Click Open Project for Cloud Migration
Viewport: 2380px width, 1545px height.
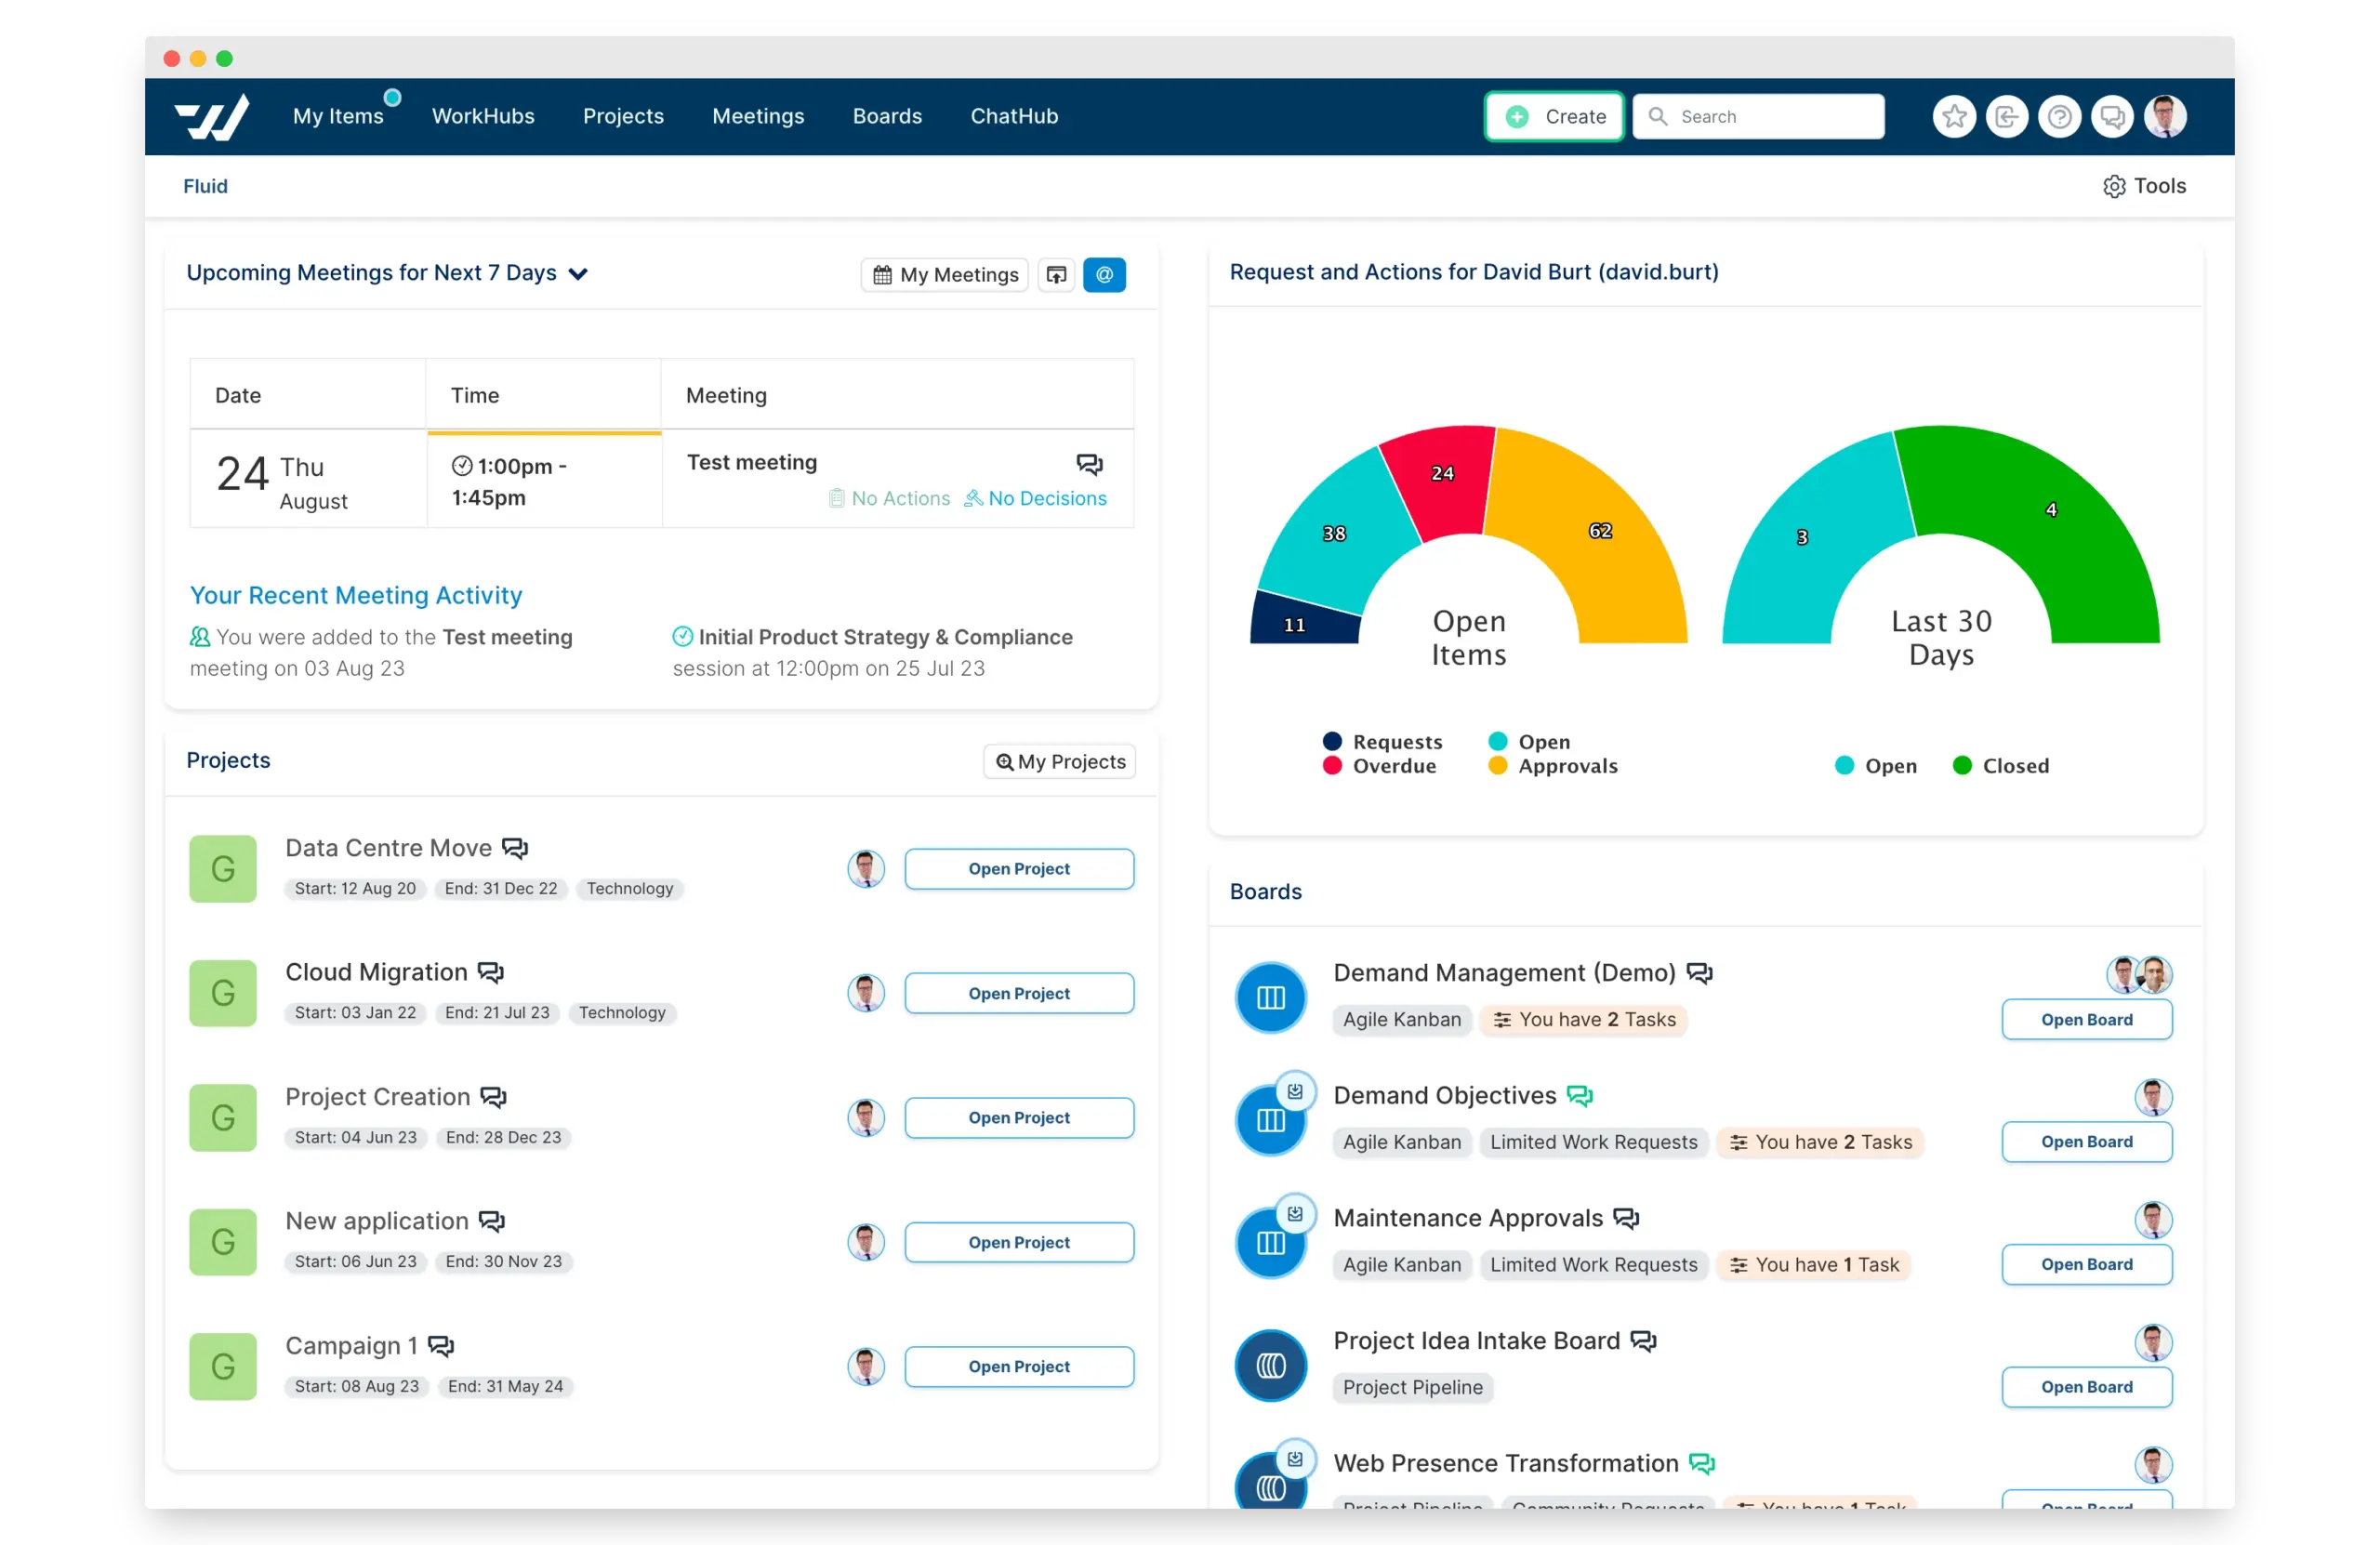[1018, 993]
